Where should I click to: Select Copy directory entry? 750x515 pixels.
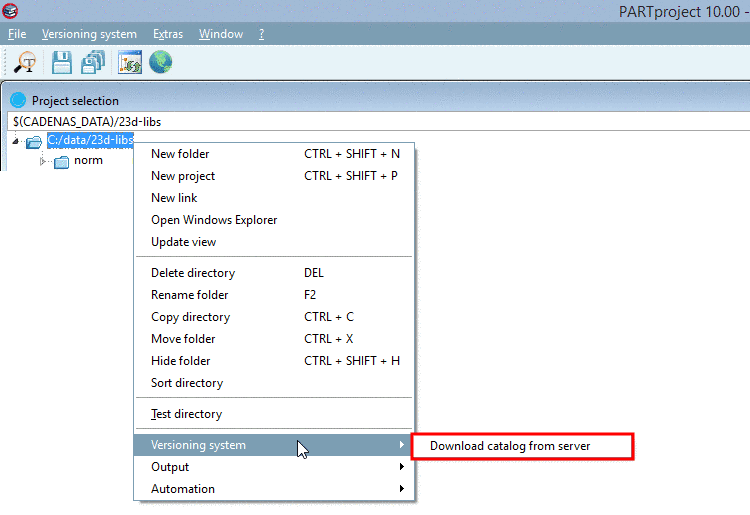[x=274, y=317]
